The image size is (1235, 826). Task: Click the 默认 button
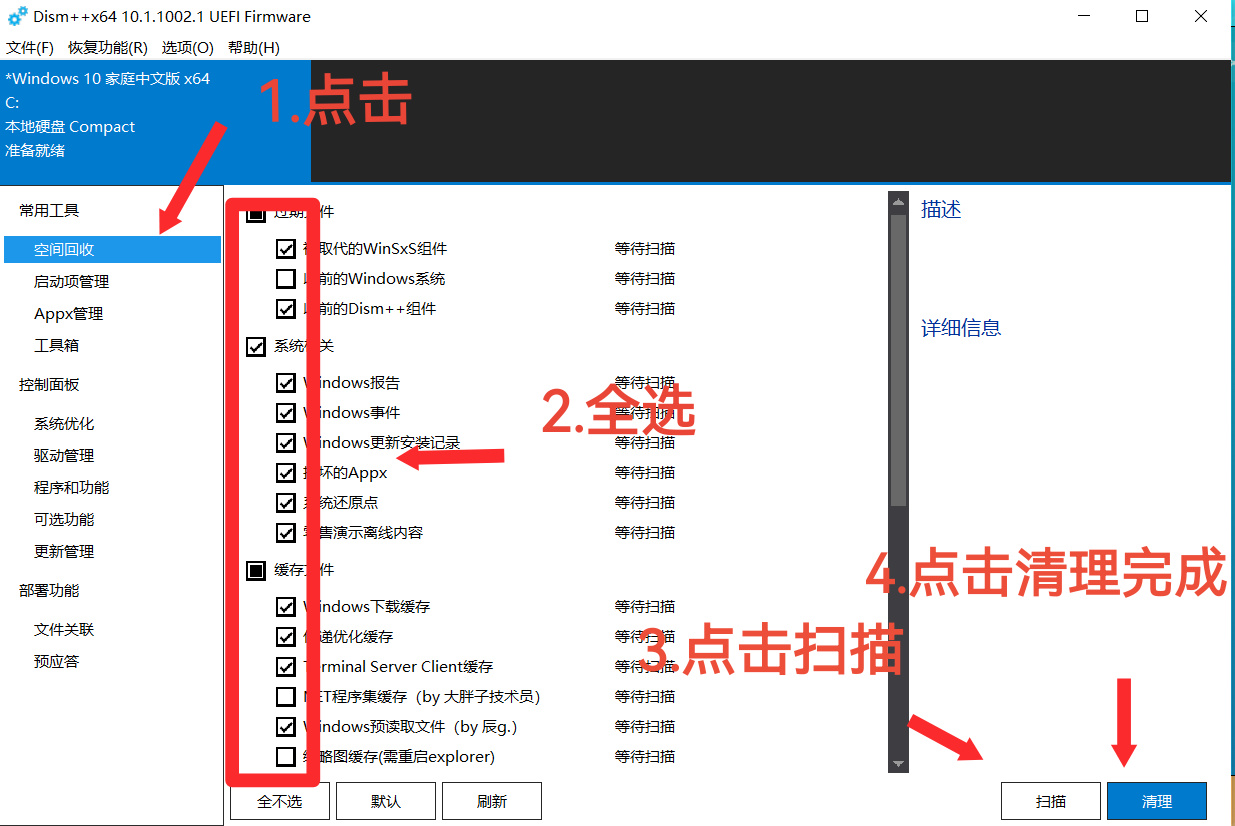(386, 801)
